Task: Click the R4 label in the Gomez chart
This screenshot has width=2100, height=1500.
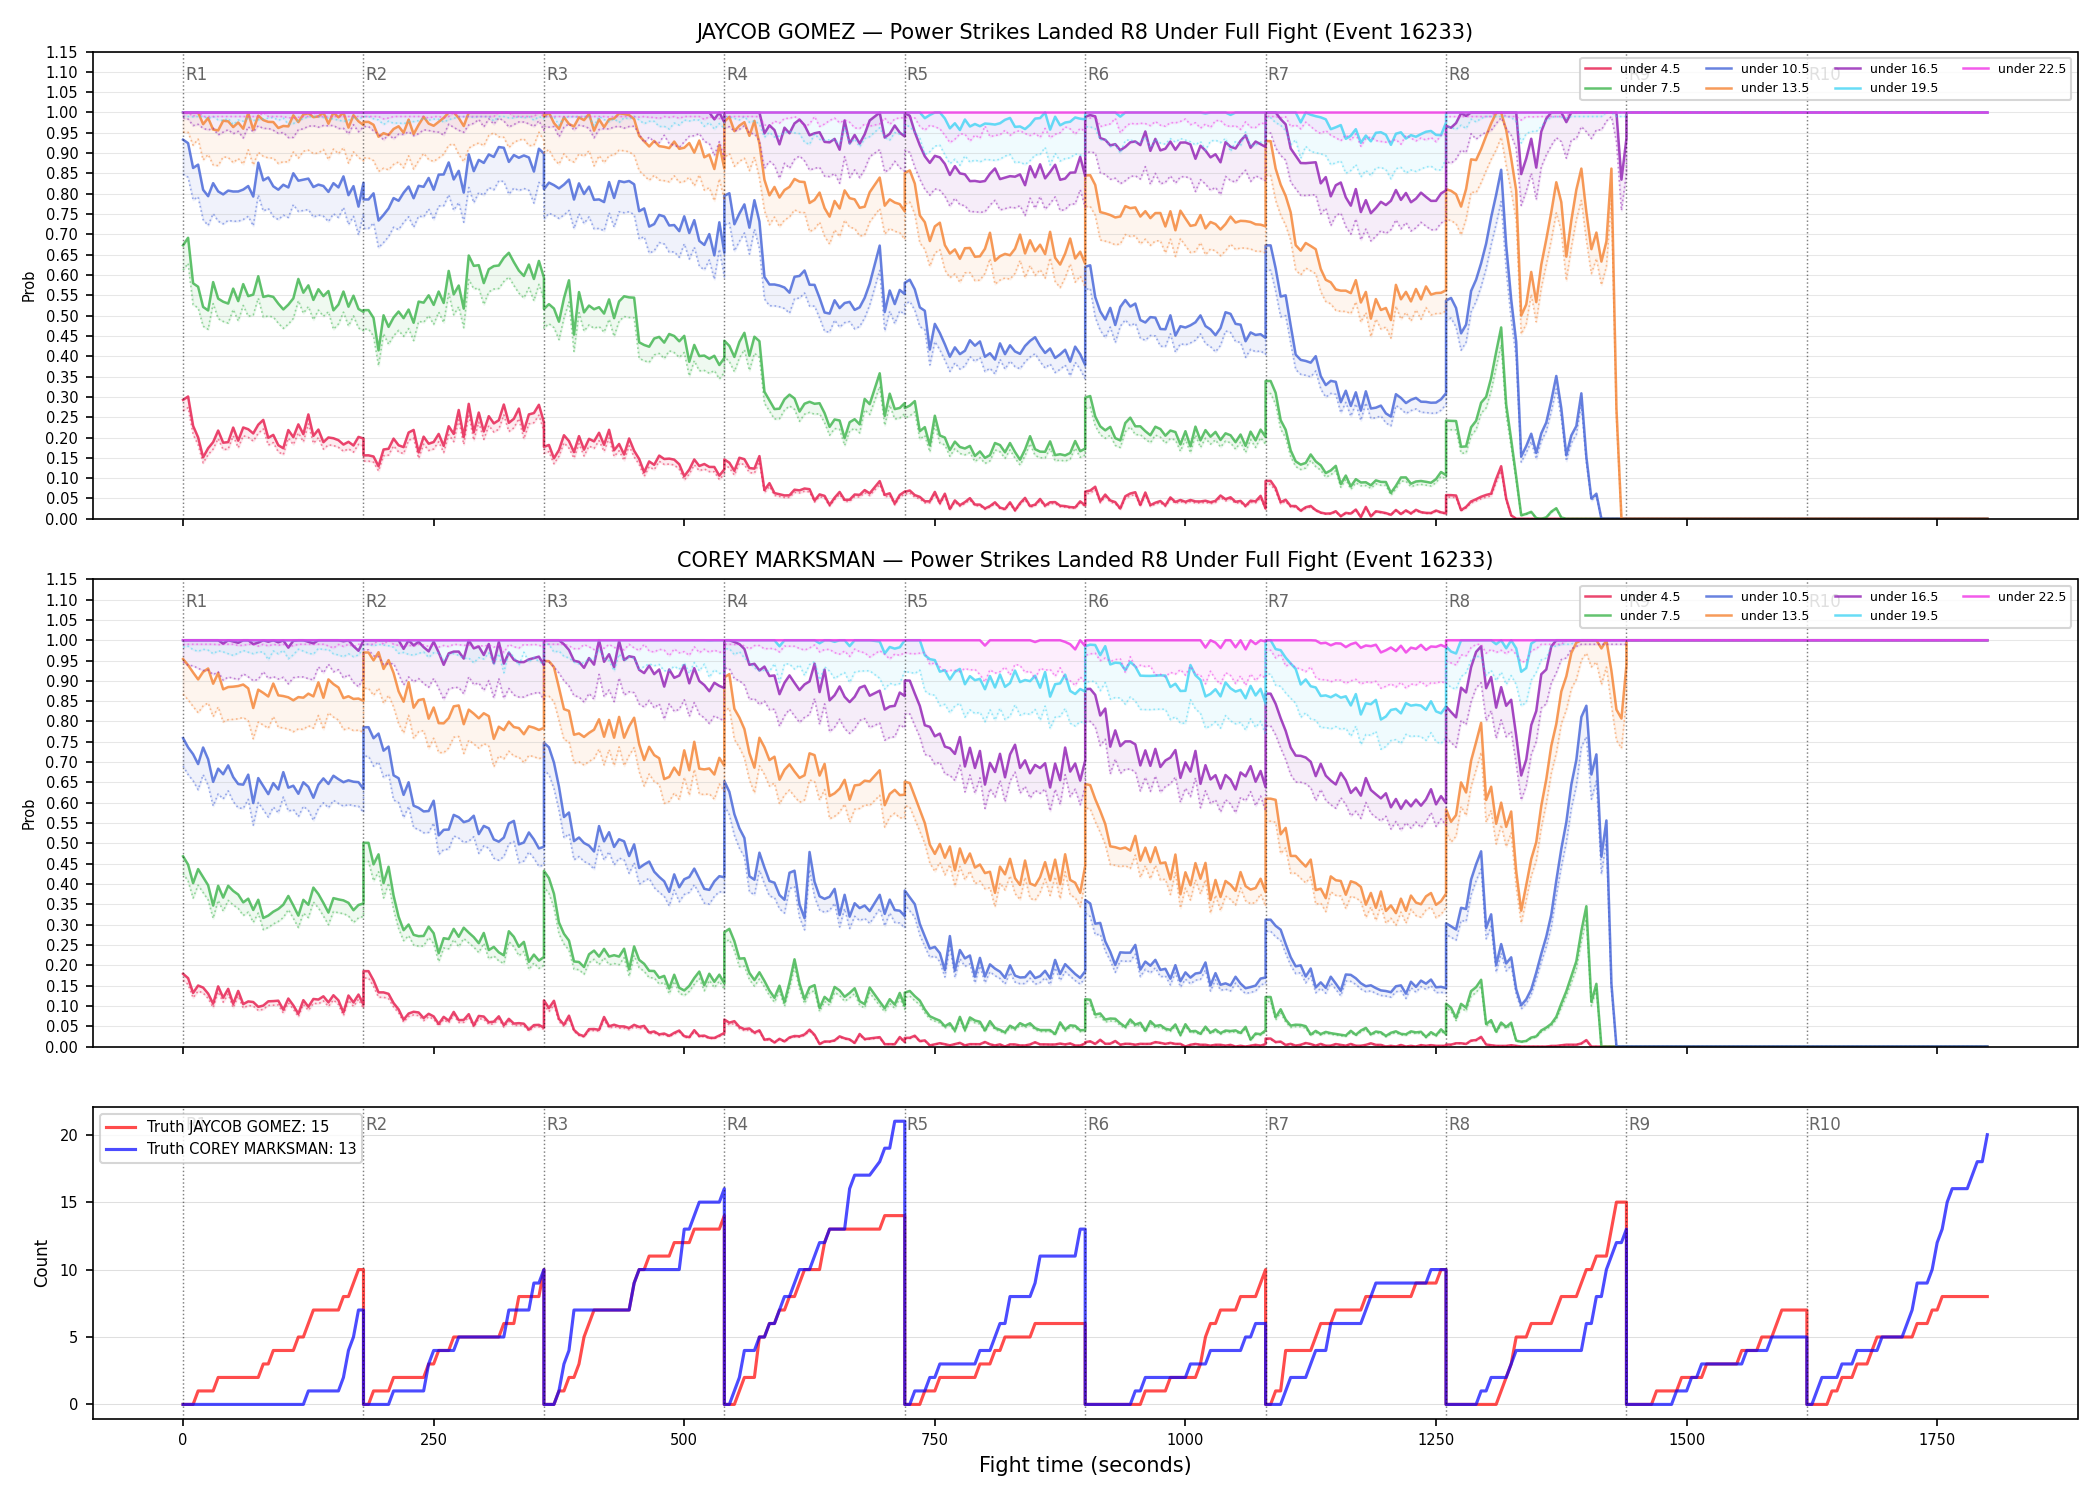Action: click(737, 74)
